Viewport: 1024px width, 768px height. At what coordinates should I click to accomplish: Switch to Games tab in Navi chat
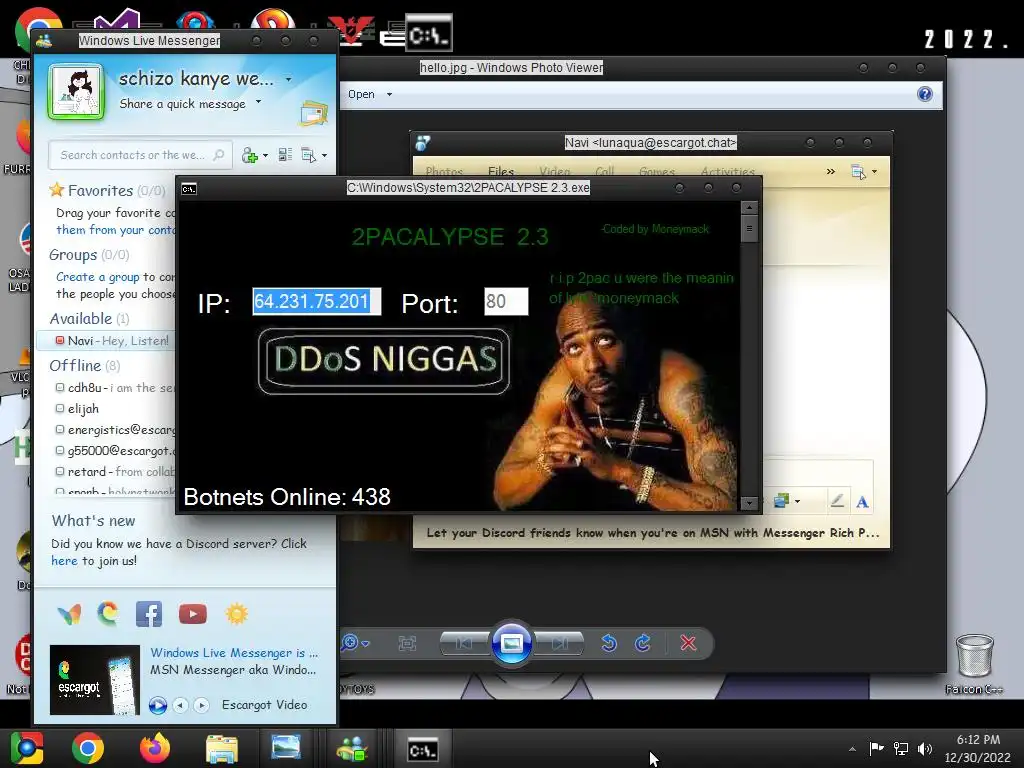[x=657, y=171]
